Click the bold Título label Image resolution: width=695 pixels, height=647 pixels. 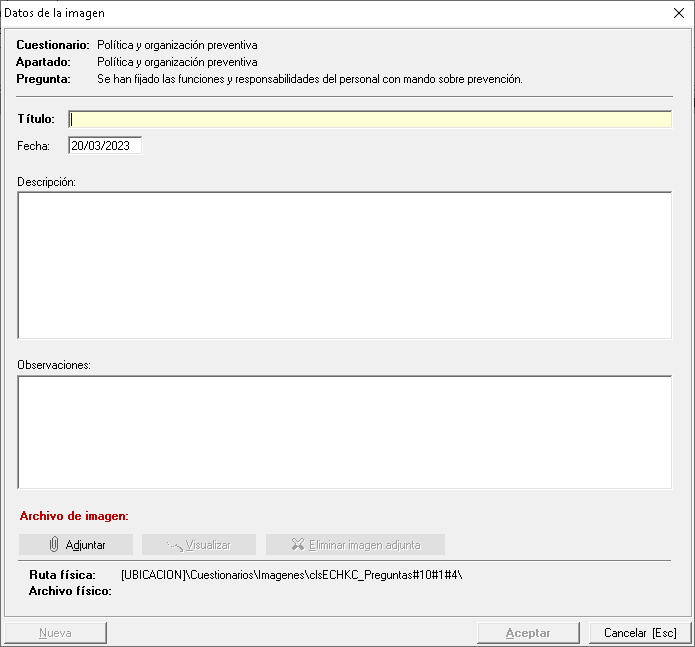[36, 119]
